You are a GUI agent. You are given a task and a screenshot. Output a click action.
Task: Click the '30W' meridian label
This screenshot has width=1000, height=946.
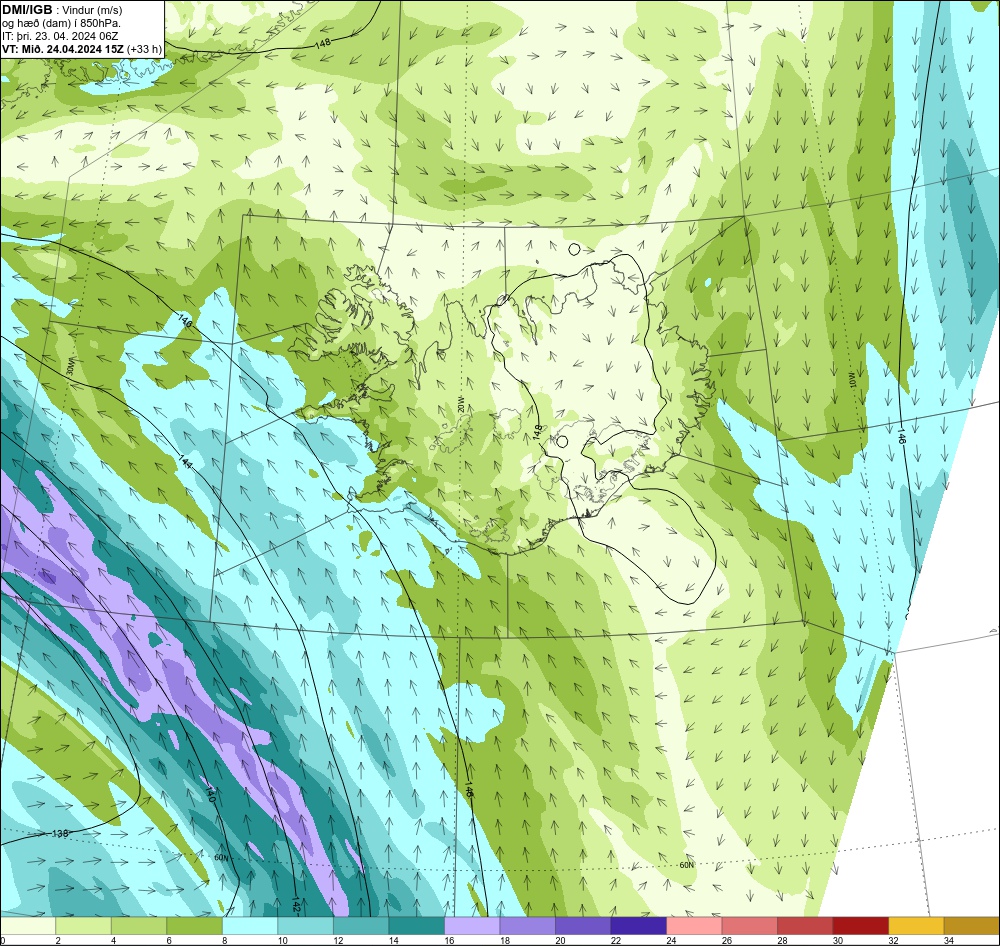click(71, 368)
